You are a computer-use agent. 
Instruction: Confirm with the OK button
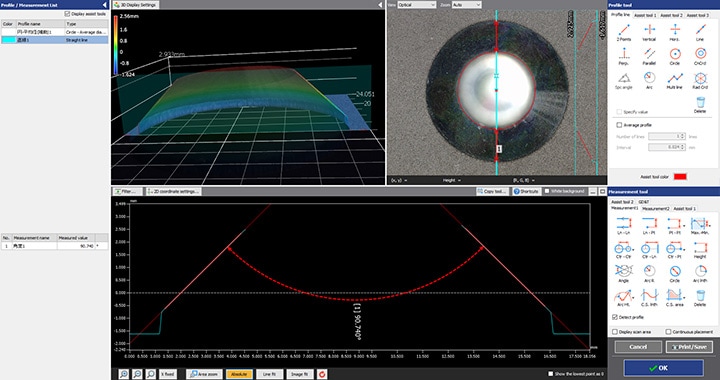[663, 368]
